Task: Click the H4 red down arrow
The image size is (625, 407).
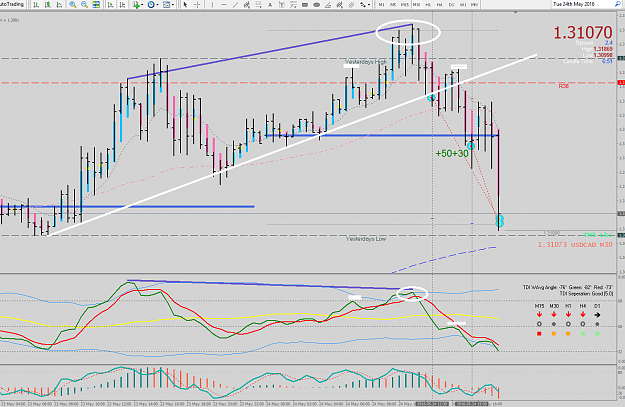Action: 583,315
